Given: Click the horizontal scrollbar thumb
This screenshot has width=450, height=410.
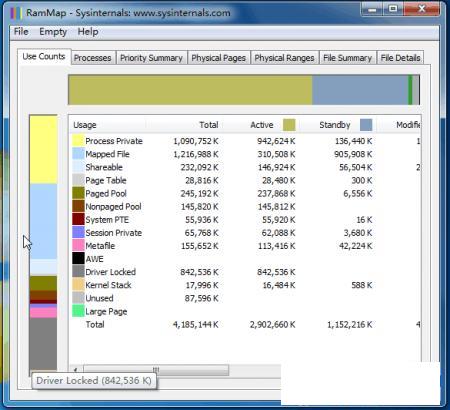Looking at the screenshot, I should pyautogui.click(x=156, y=370).
